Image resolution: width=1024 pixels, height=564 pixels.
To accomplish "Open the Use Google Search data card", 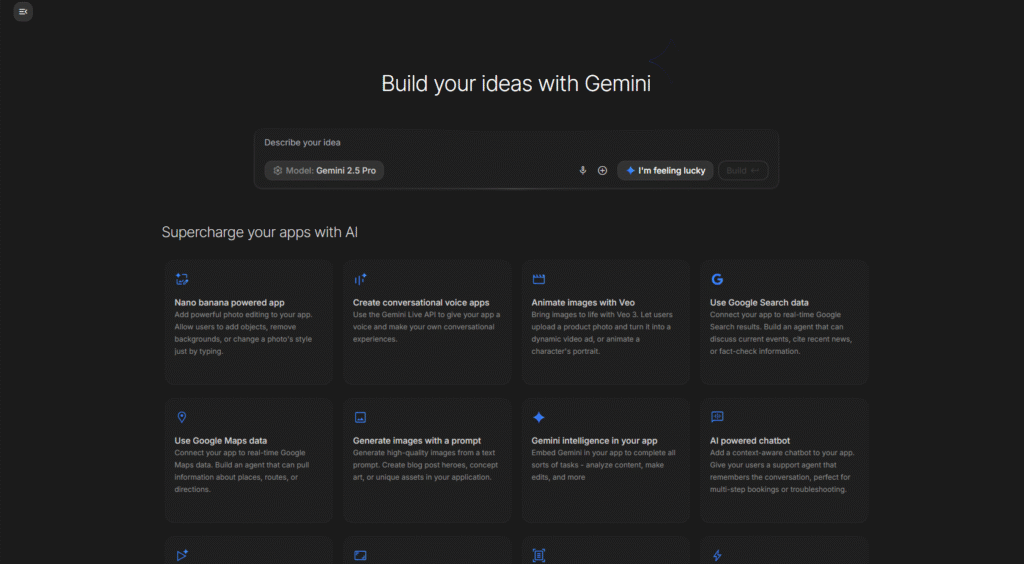I will point(783,323).
